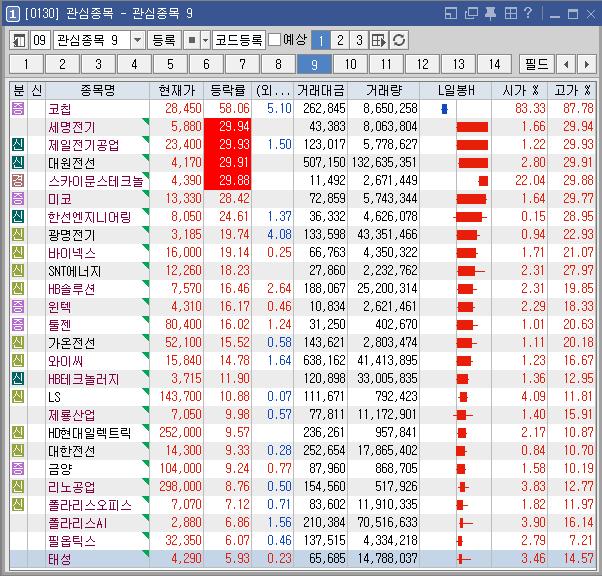
Task: Sort by the 등락률 column header
Action: pos(228,91)
